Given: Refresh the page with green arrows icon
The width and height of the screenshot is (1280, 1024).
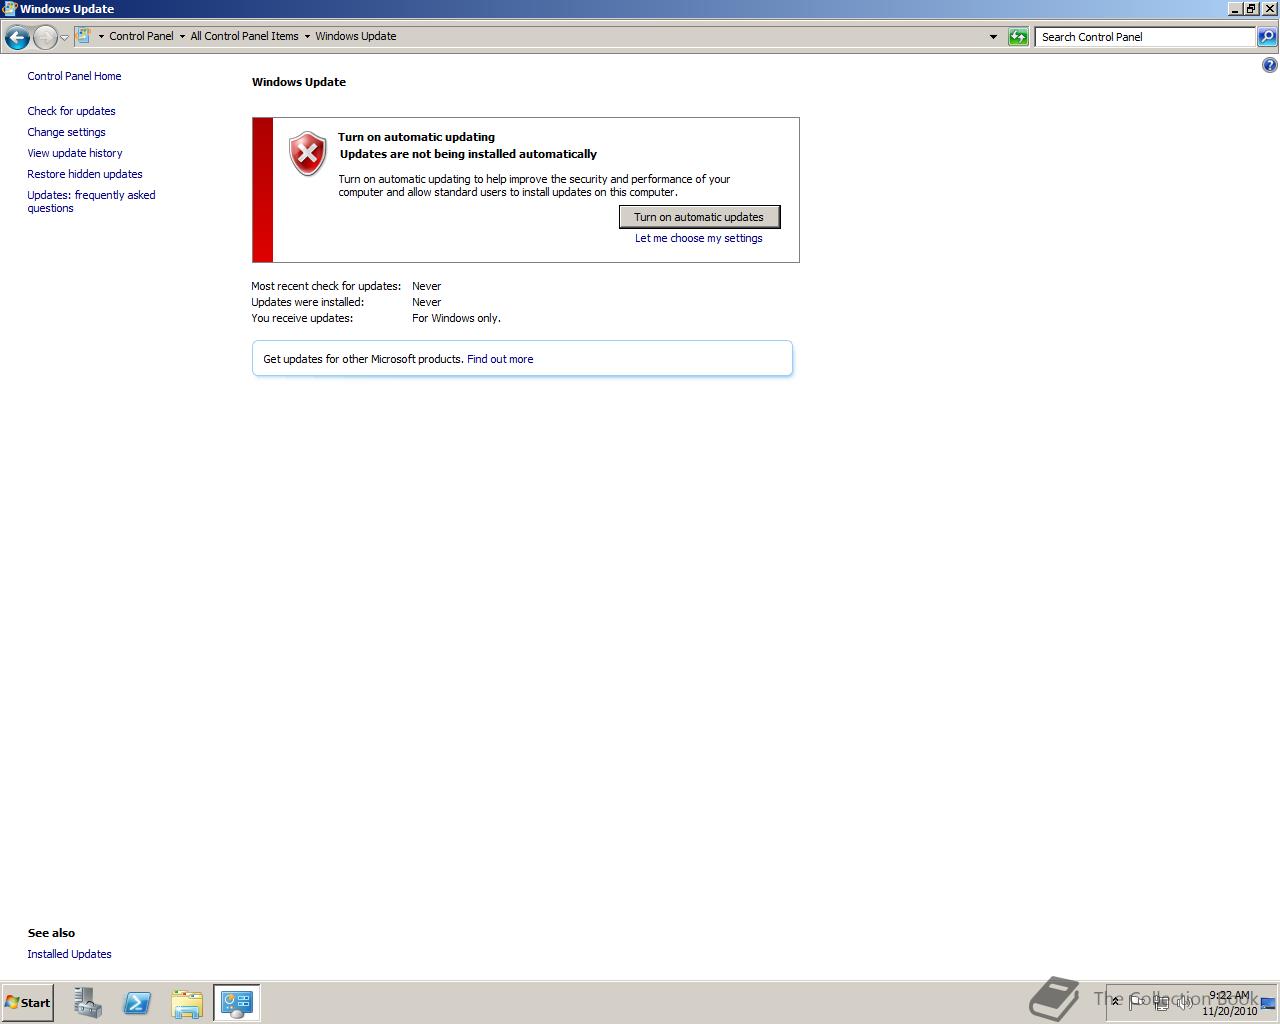Looking at the screenshot, I should [1018, 37].
